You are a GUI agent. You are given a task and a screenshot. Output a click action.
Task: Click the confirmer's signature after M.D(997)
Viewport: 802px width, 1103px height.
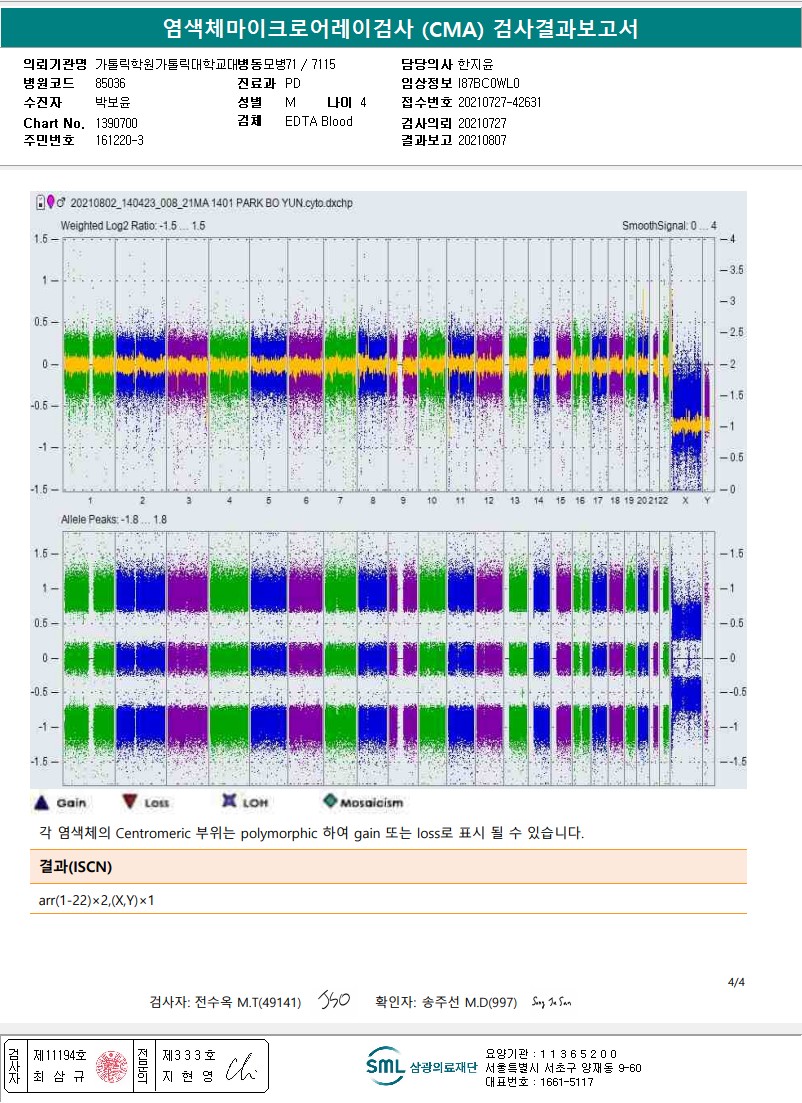(x=552, y=1002)
